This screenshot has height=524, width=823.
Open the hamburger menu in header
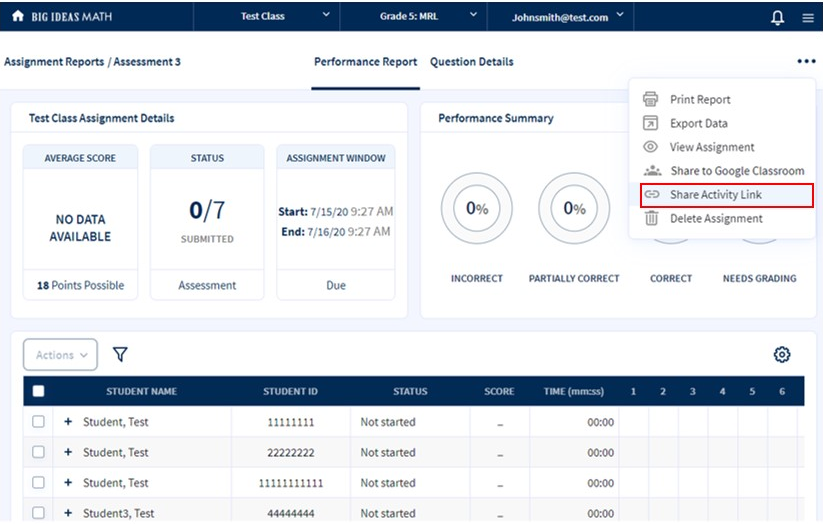808,18
